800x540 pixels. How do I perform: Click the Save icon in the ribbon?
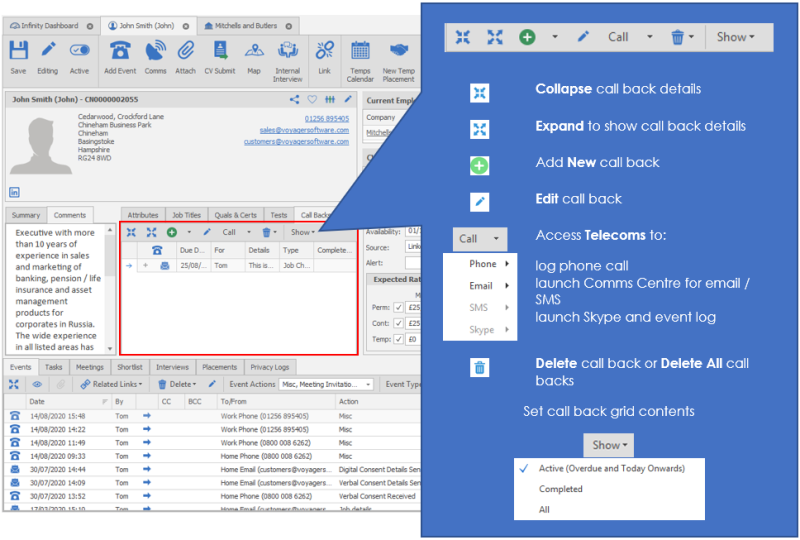[x=18, y=52]
